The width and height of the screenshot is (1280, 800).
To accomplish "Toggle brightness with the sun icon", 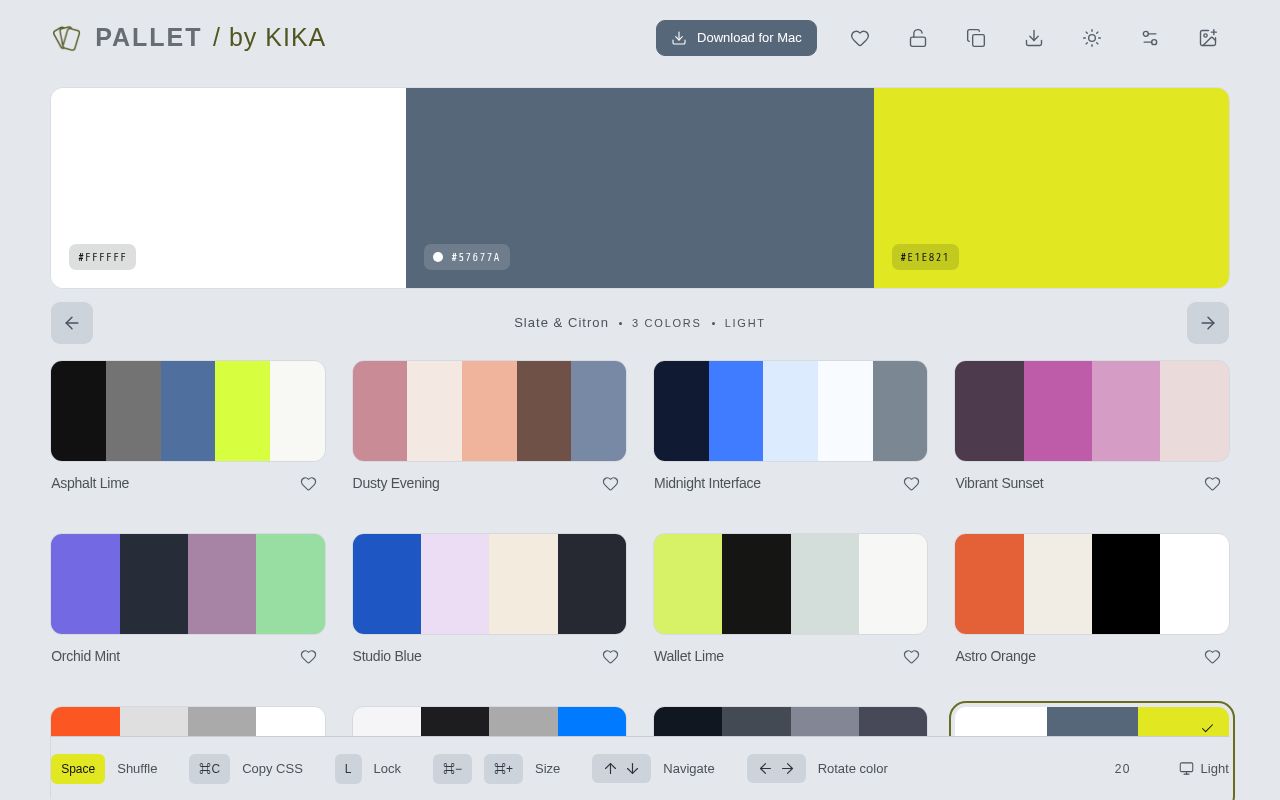I will [1092, 38].
